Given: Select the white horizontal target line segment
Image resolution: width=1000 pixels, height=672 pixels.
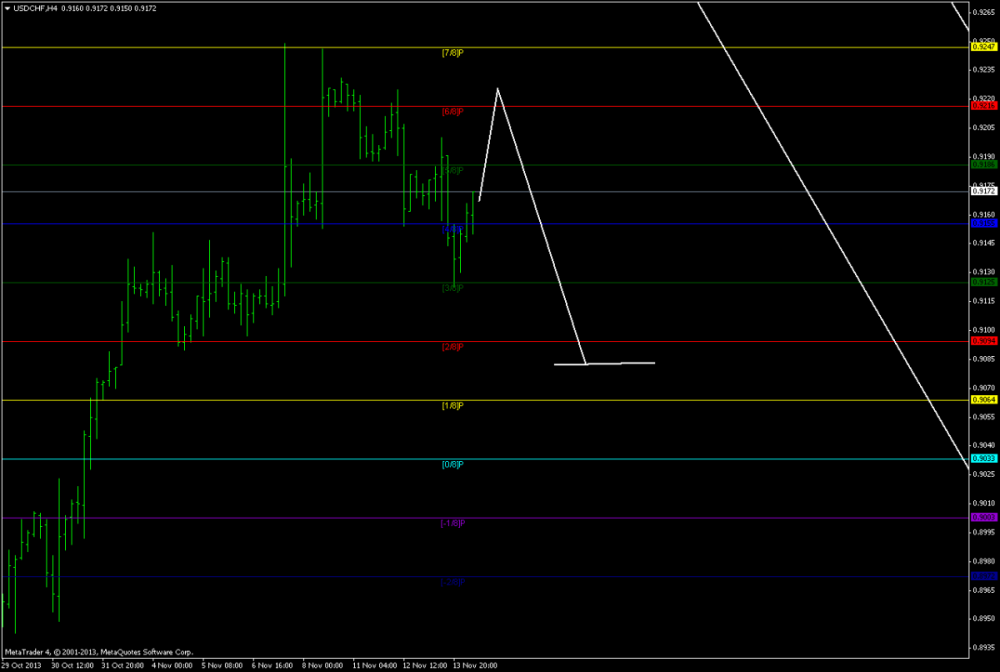Looking at the screenshot, I should (x=619, y=363).
